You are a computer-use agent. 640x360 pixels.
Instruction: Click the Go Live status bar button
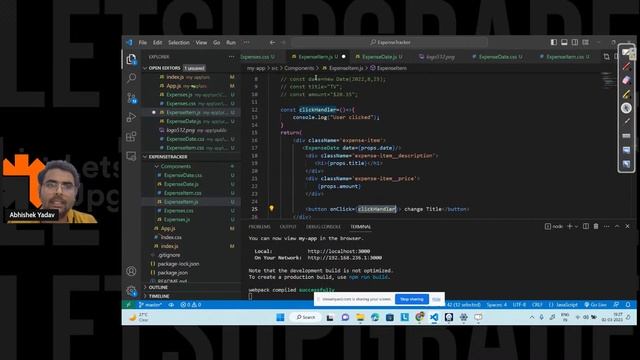click(x=596, y=305)
